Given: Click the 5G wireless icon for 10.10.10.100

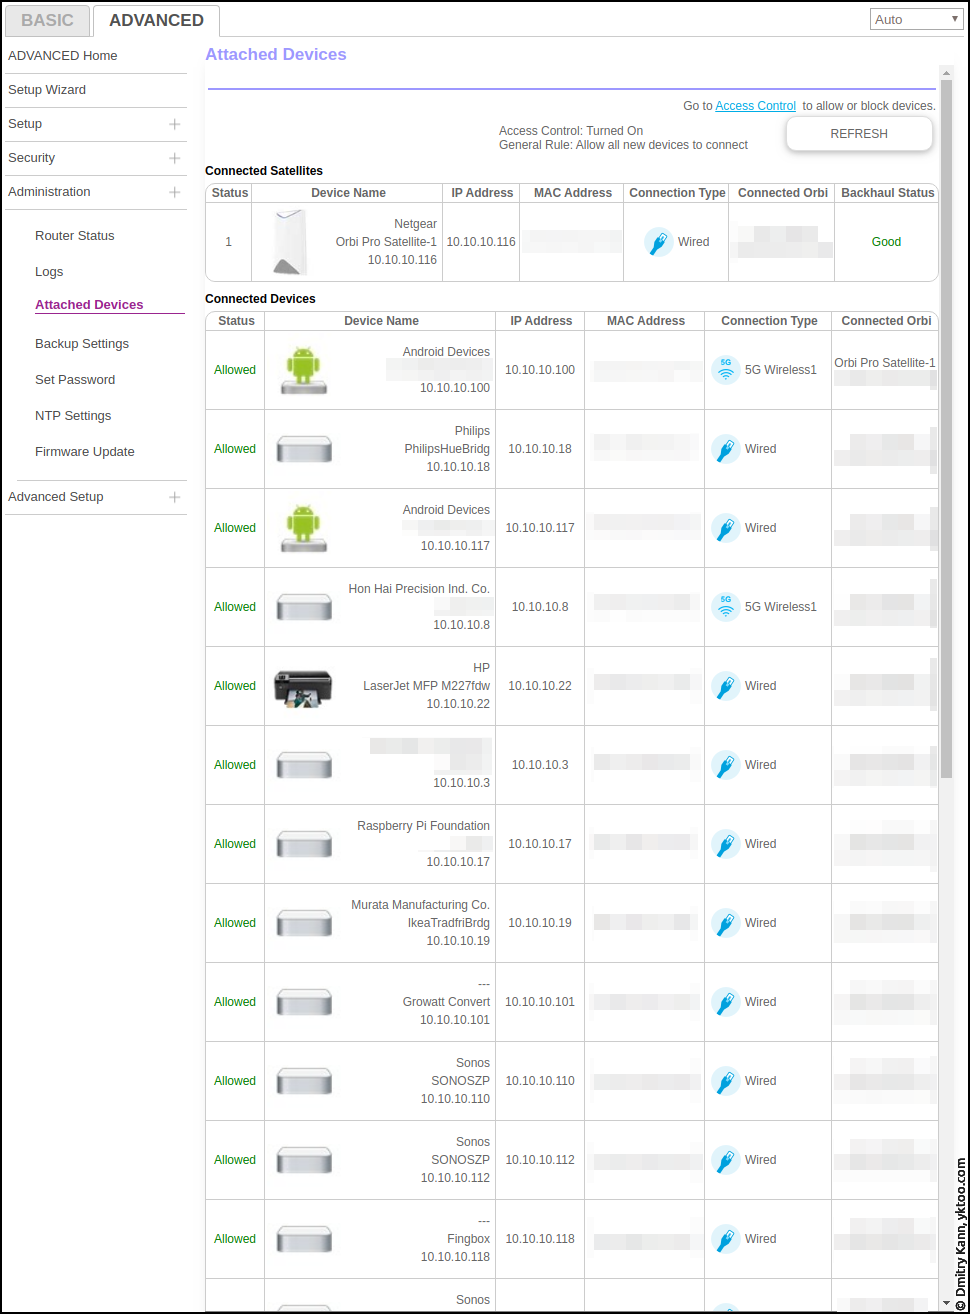Looking at the screenshot, I should [725, 370].
